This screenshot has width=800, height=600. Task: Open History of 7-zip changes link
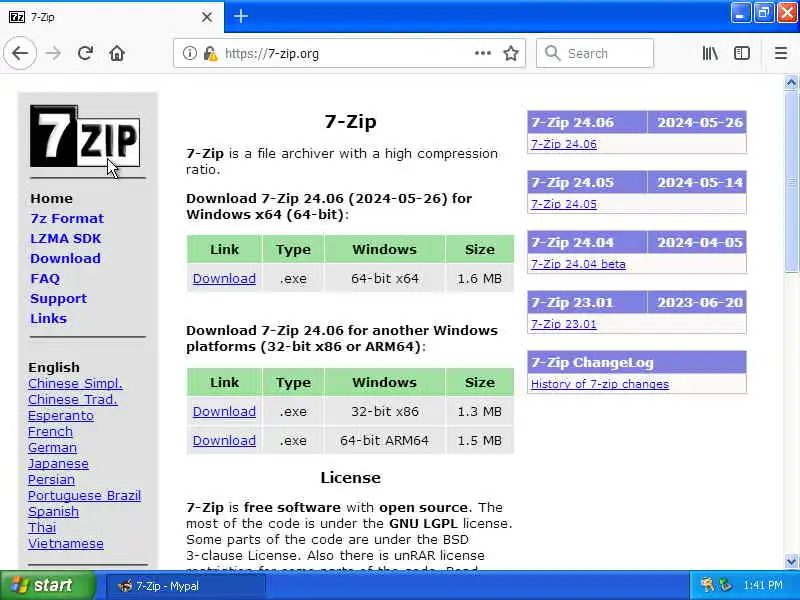coord(600,384)
